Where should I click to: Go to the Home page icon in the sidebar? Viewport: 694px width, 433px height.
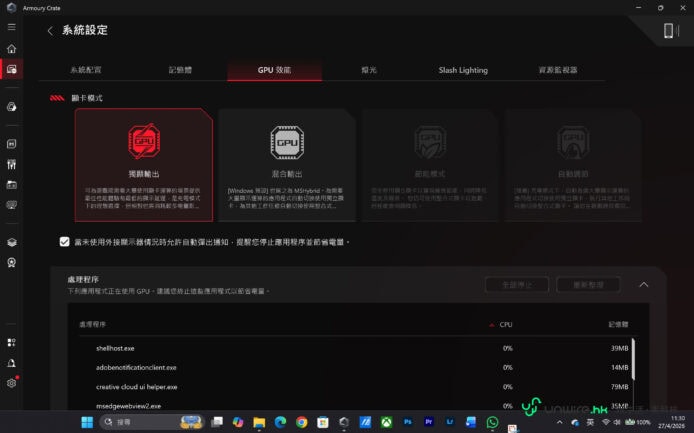pos(12,48)
